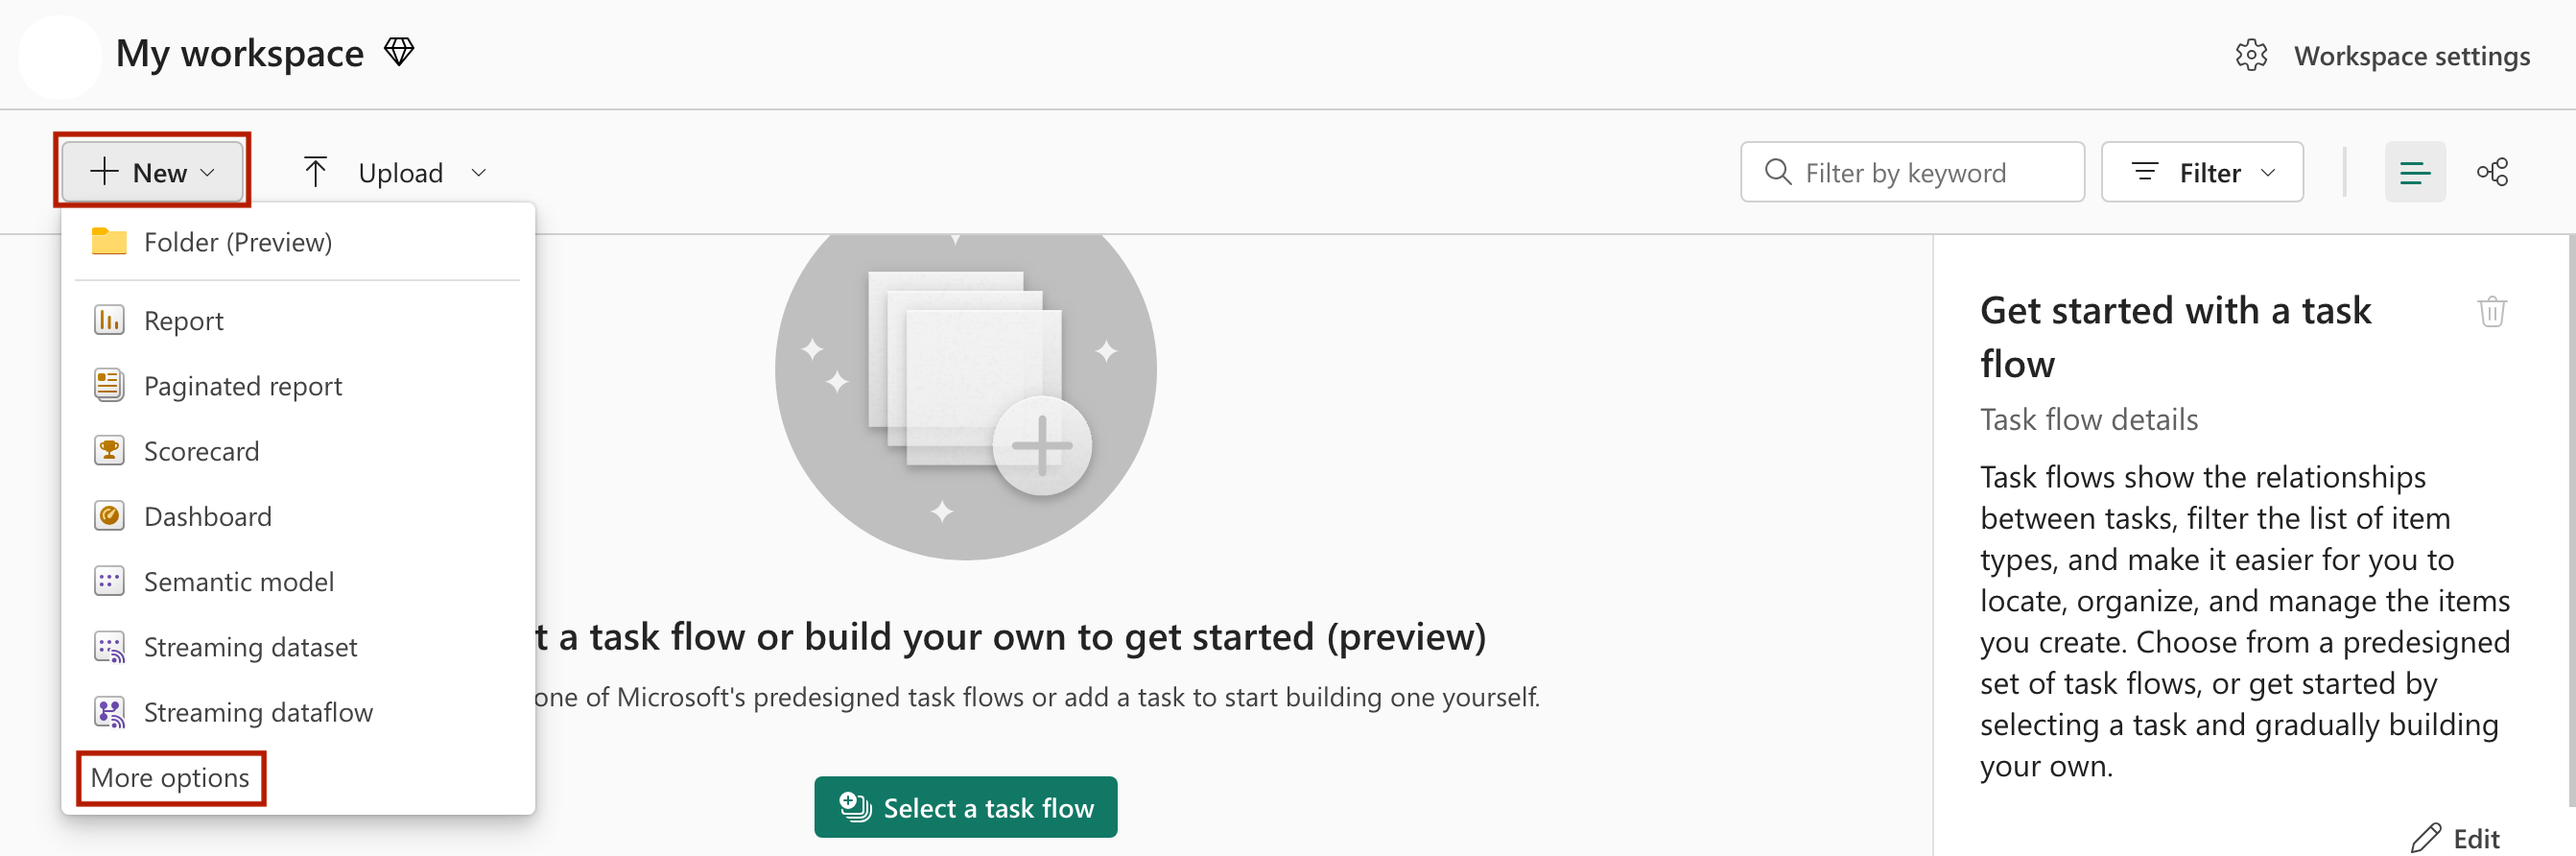Click Select a task flow button
2576x856 pixels.
point(965,806)
